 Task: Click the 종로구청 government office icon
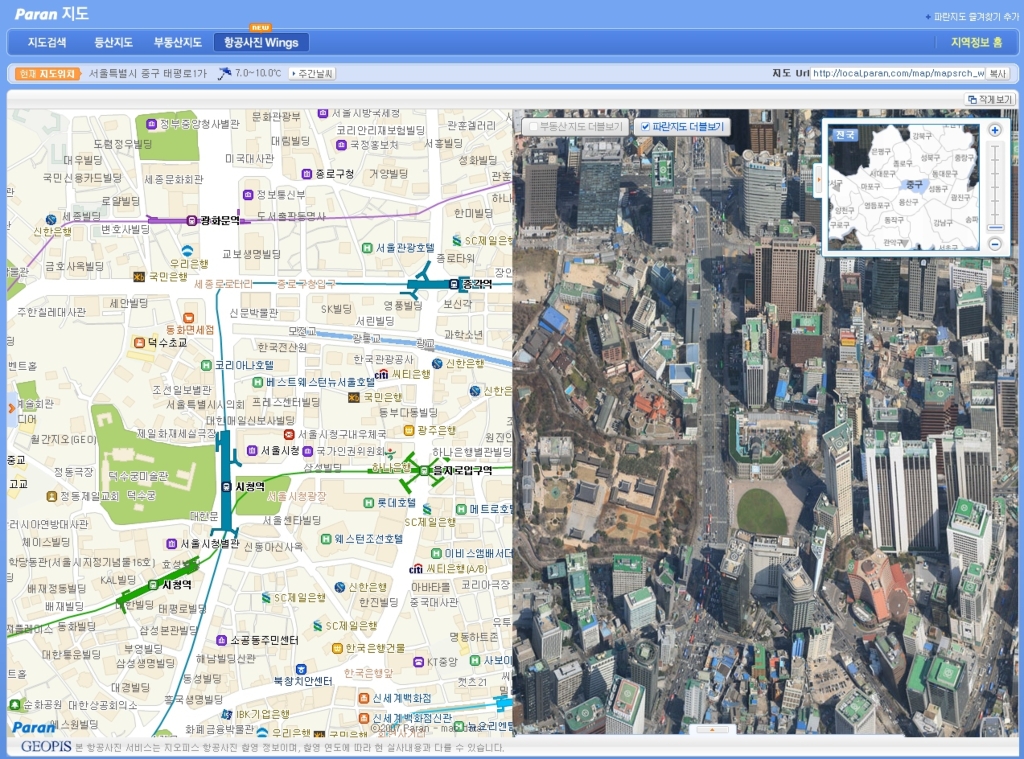coord(306,174)
